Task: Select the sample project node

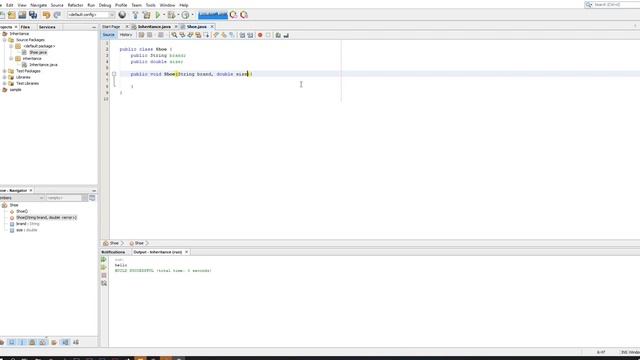Action: (16, 90)
